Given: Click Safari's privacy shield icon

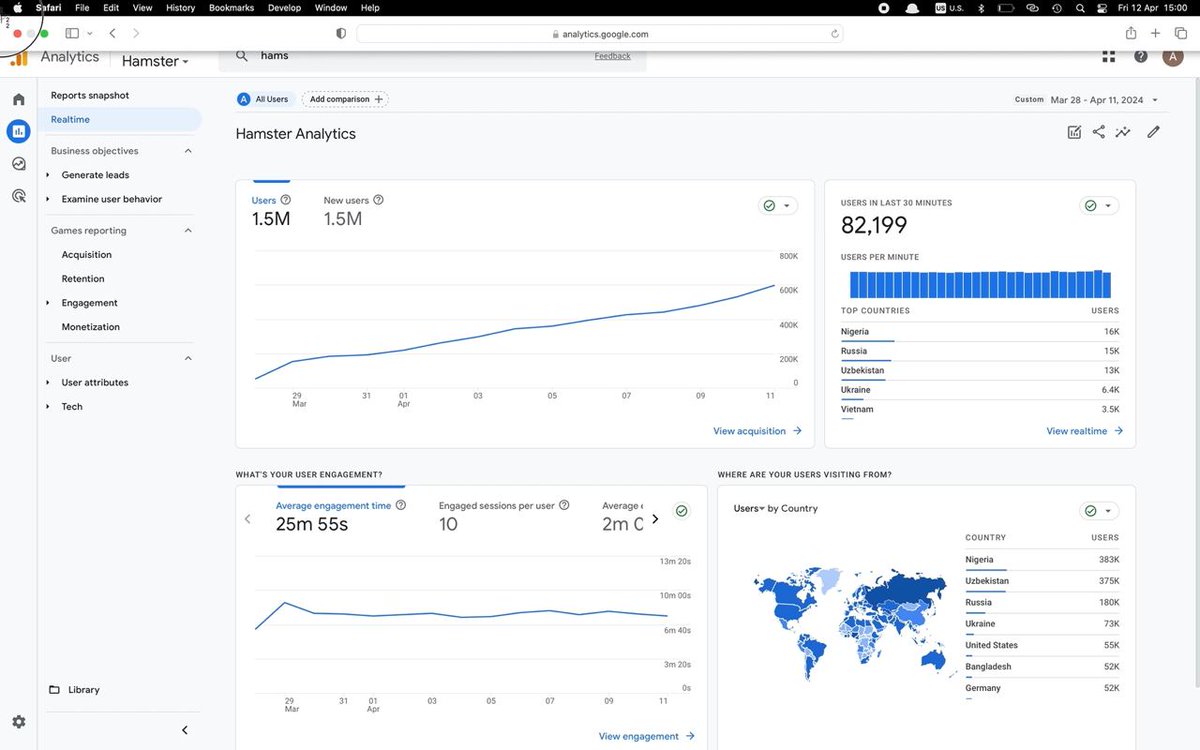Looking at the screenshot, I should (x=341, y=33).
